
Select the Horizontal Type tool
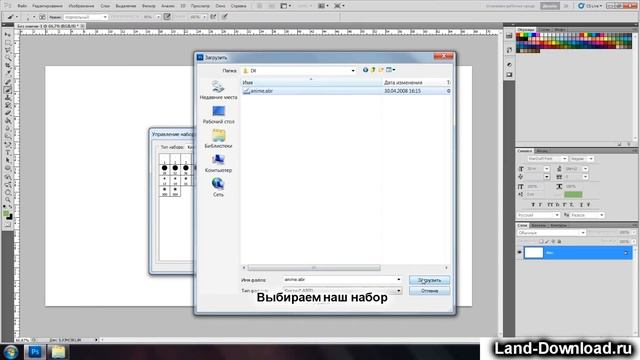pyautogui.click(x=8, y=152)
